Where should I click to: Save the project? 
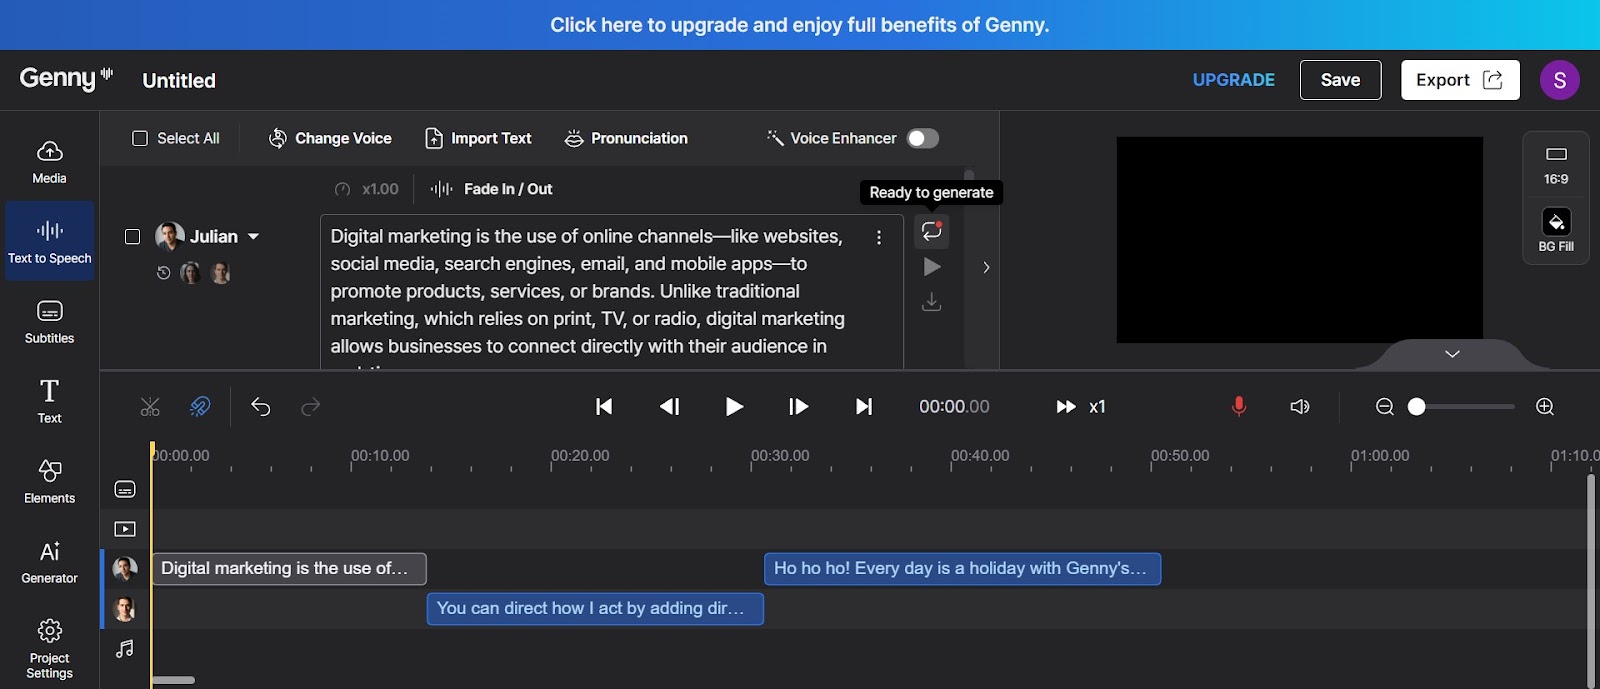[x=1340, y=80]
